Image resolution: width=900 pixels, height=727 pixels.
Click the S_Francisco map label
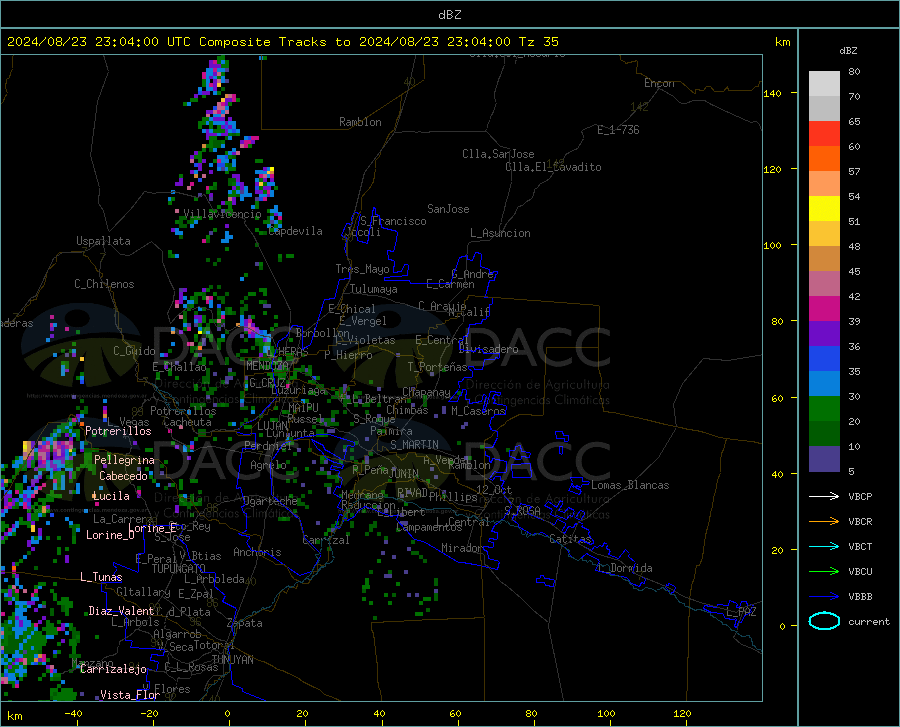(x=393, y=221)
